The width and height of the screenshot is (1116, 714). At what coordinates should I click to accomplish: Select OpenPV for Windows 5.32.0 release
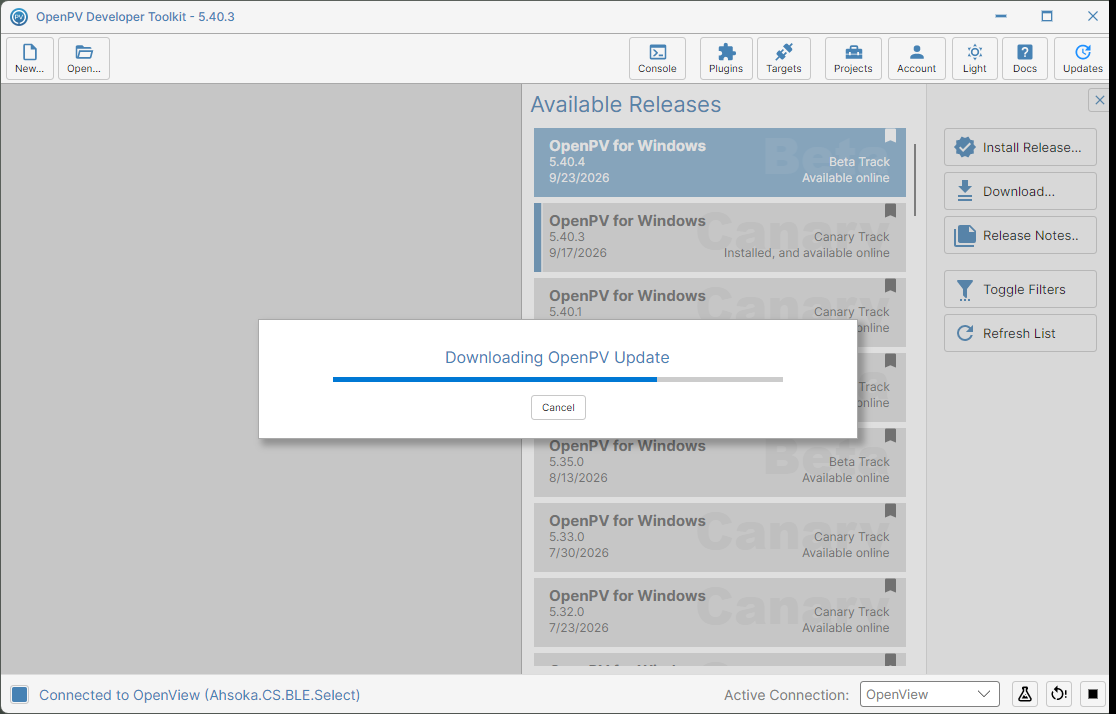(720, 611)
